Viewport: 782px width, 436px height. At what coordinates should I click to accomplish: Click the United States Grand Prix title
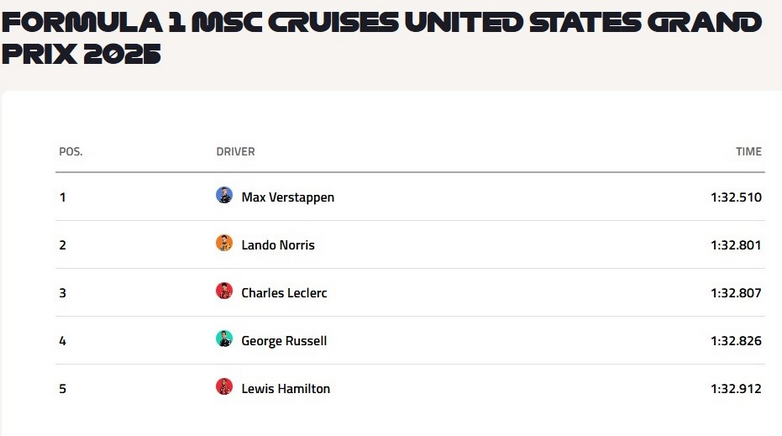(x=380, y=38)
